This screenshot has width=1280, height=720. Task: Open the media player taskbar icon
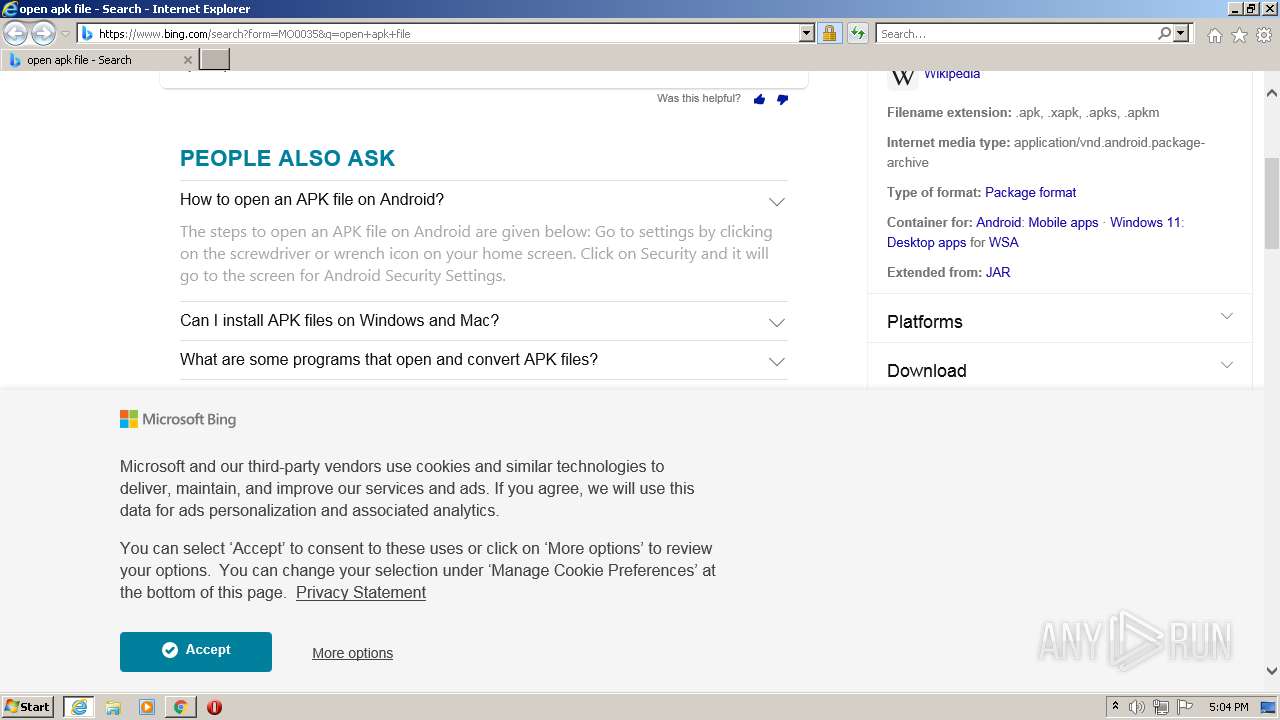coord(147,707)
